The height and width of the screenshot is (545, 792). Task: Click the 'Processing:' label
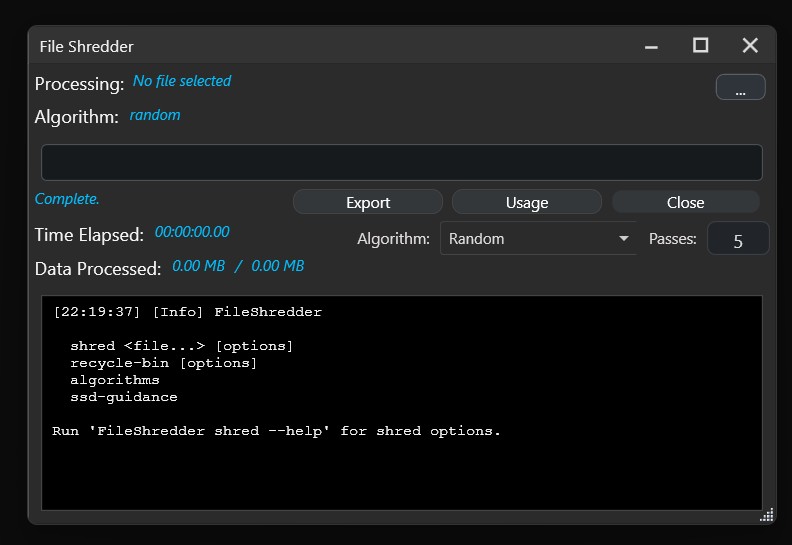(79, 84)
